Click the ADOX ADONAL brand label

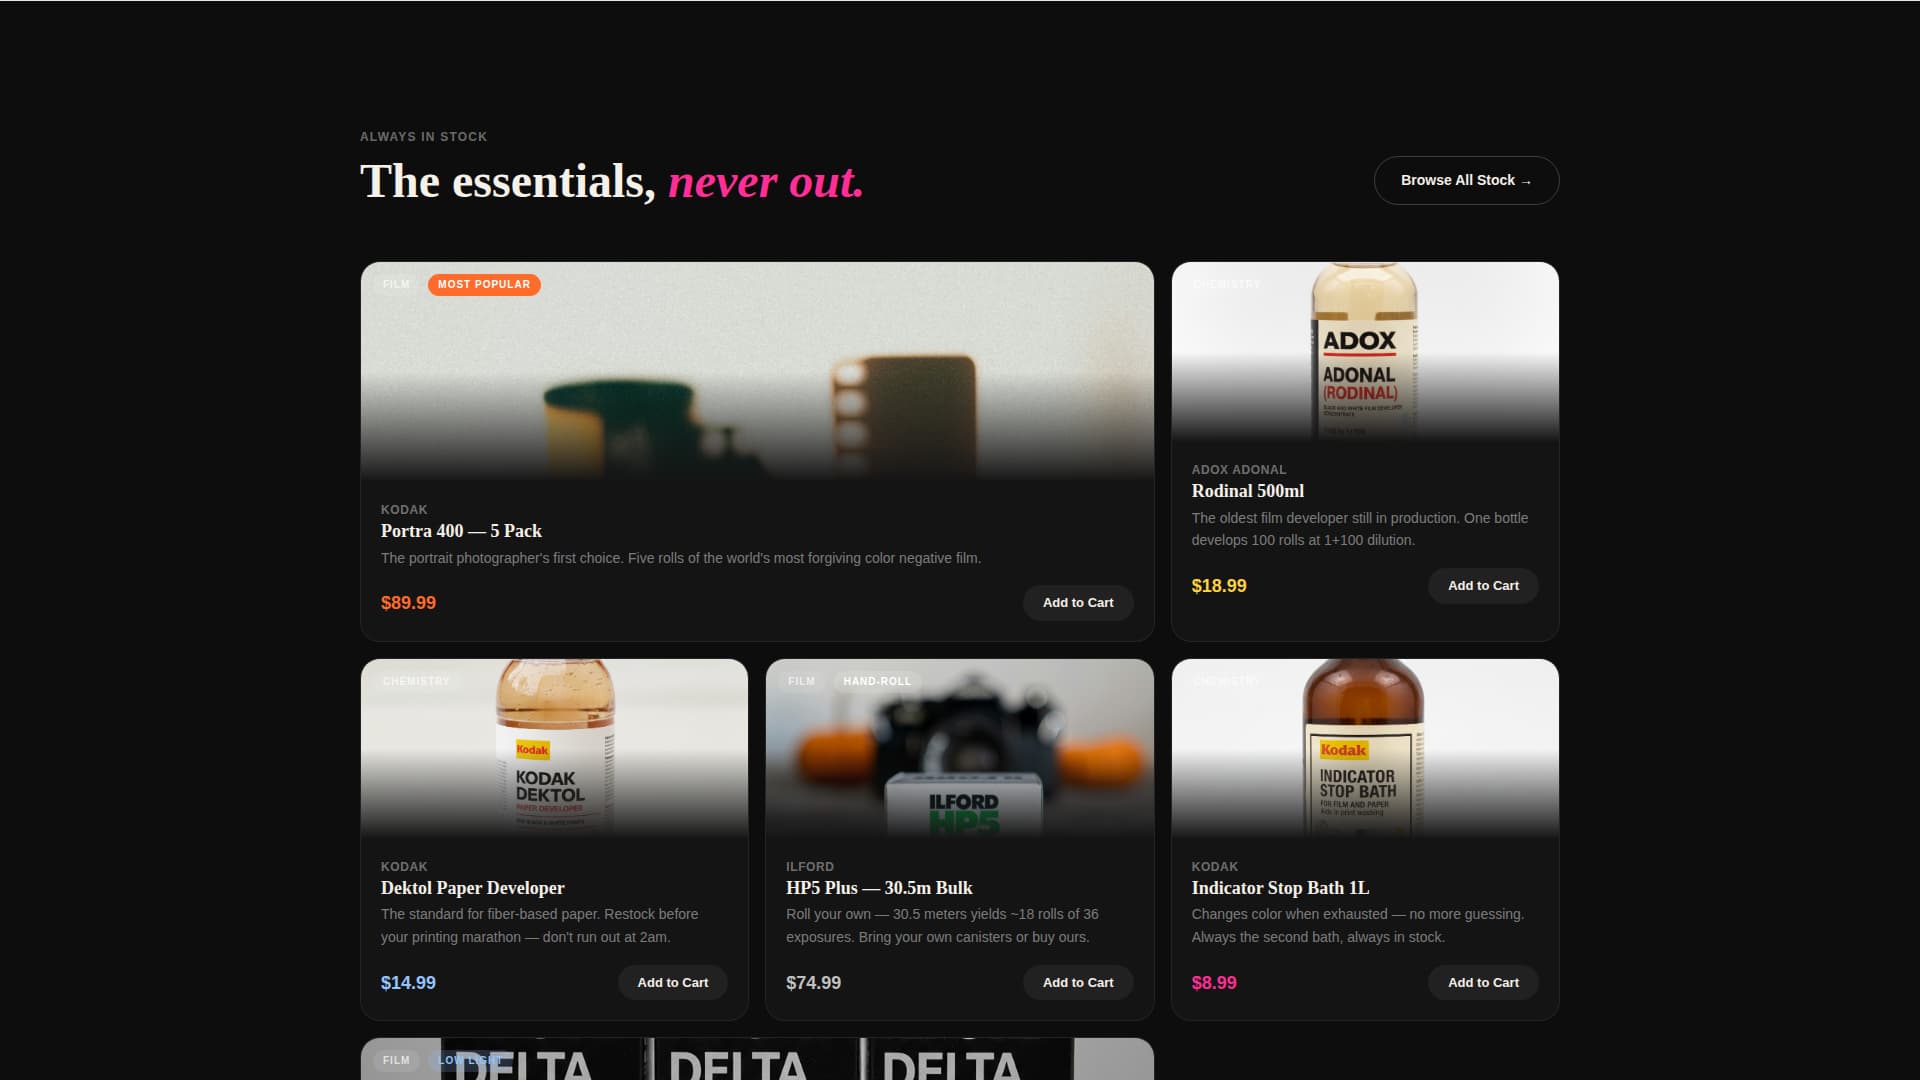pyautogui.click(x=1239, y=470)
